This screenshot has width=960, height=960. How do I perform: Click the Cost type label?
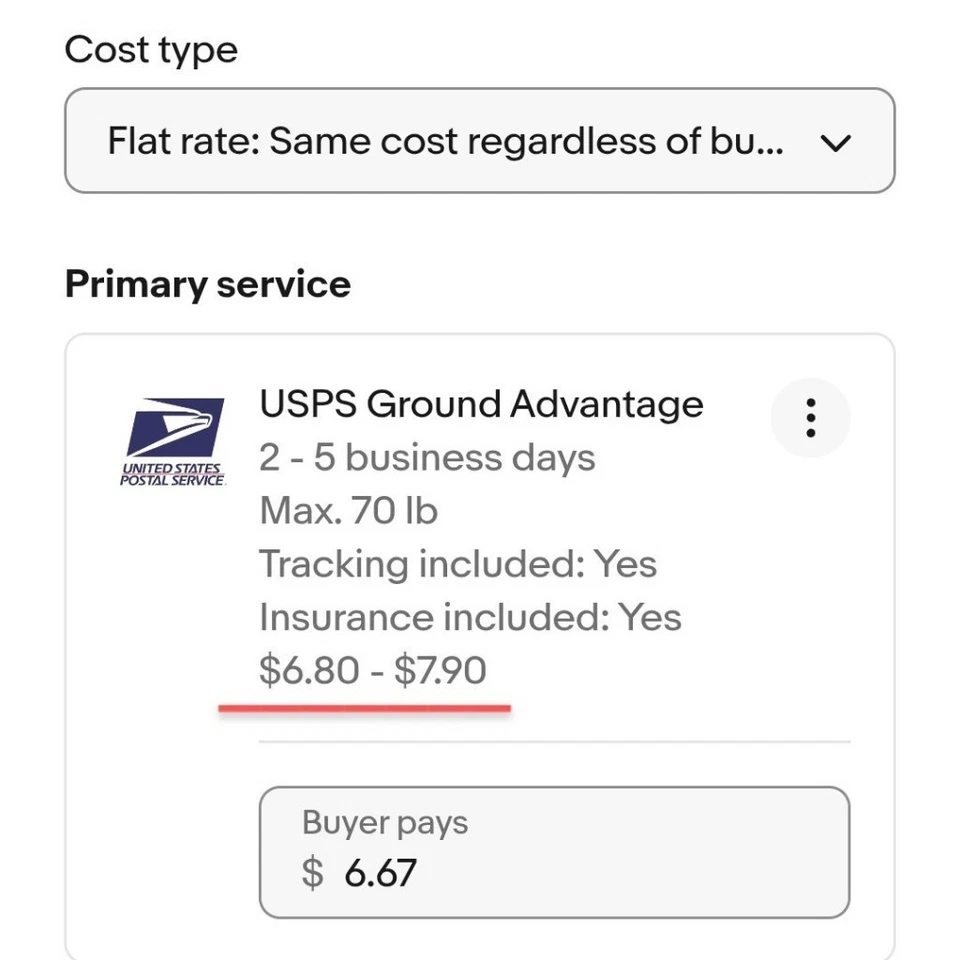[151, 49]
